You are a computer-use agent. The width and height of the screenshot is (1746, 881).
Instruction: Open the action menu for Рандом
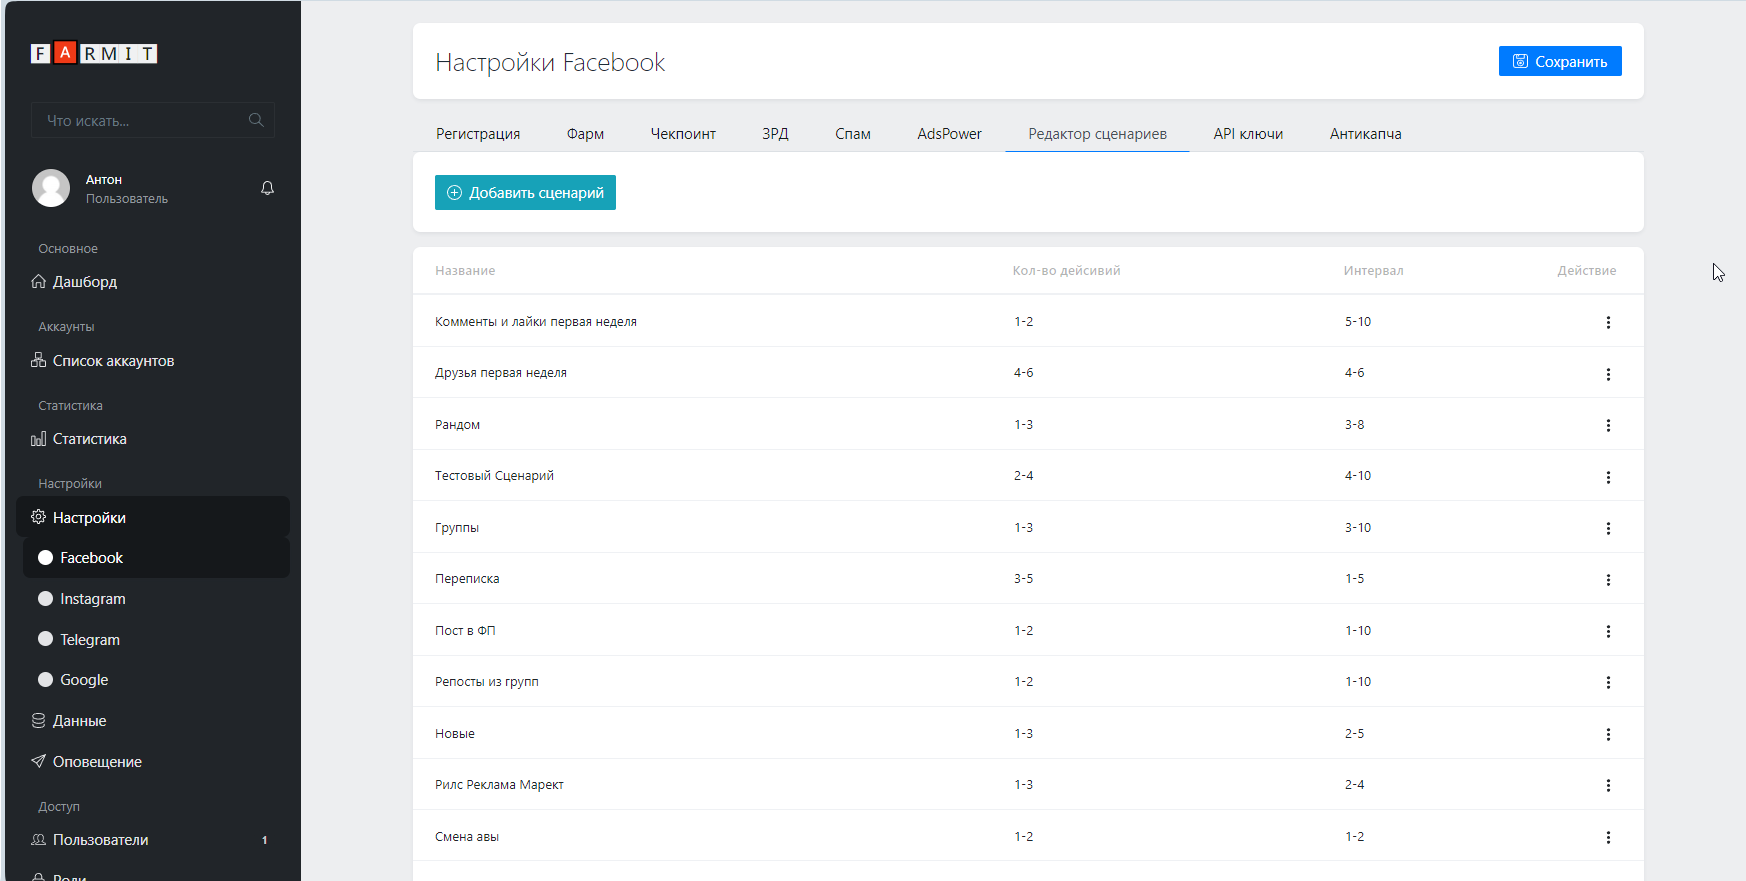pyautogui.click(x=1608, y=425)
